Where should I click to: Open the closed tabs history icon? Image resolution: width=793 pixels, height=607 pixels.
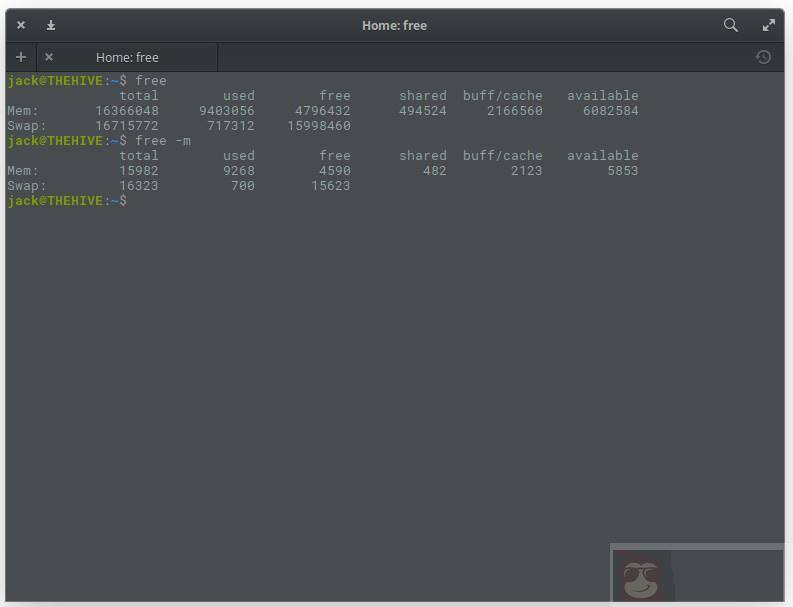point(763,57)
